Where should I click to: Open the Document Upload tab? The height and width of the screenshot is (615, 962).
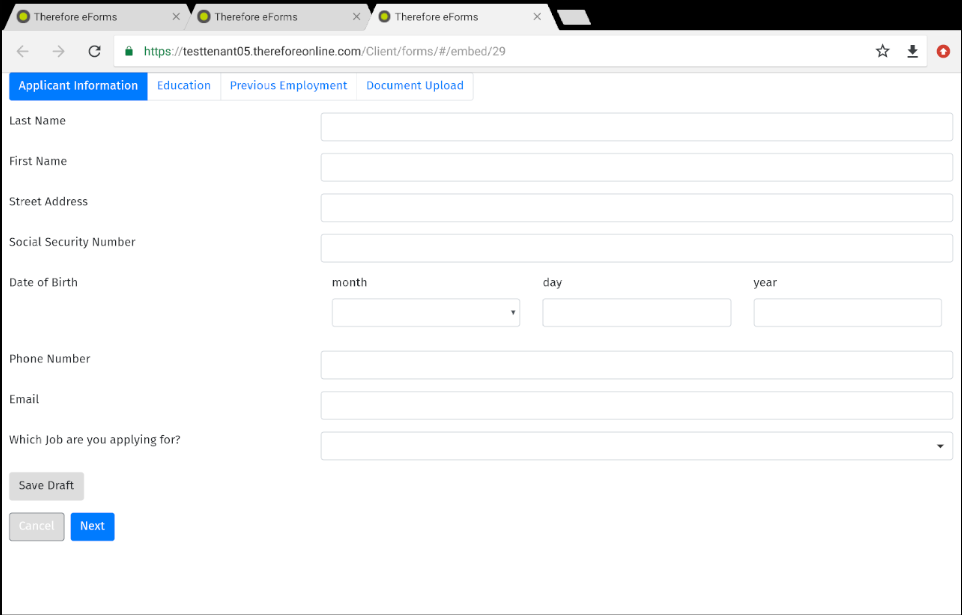pyautogui.click(x=415, y=86)
